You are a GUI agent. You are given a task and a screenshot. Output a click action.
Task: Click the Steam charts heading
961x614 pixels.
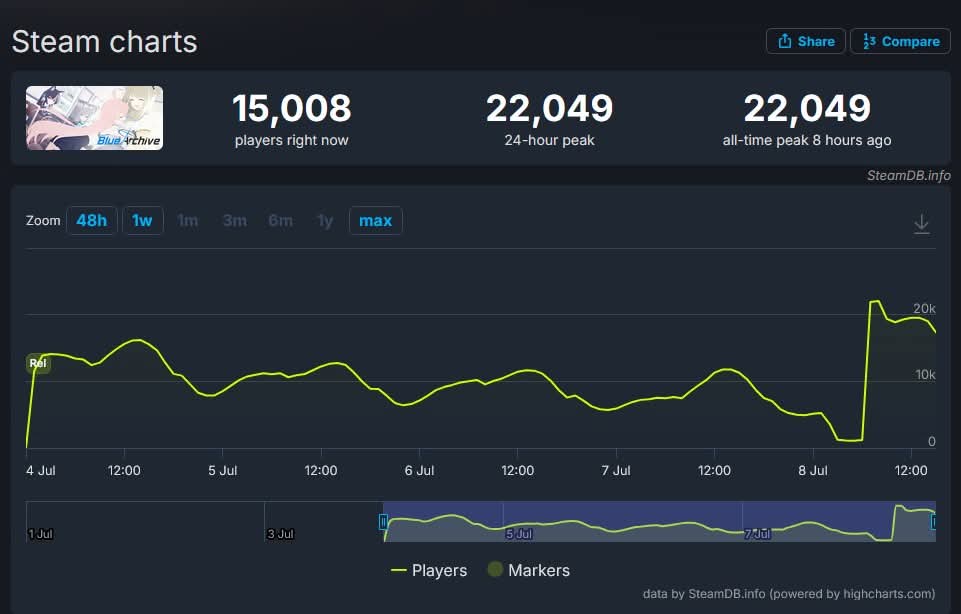coord(104,42)
